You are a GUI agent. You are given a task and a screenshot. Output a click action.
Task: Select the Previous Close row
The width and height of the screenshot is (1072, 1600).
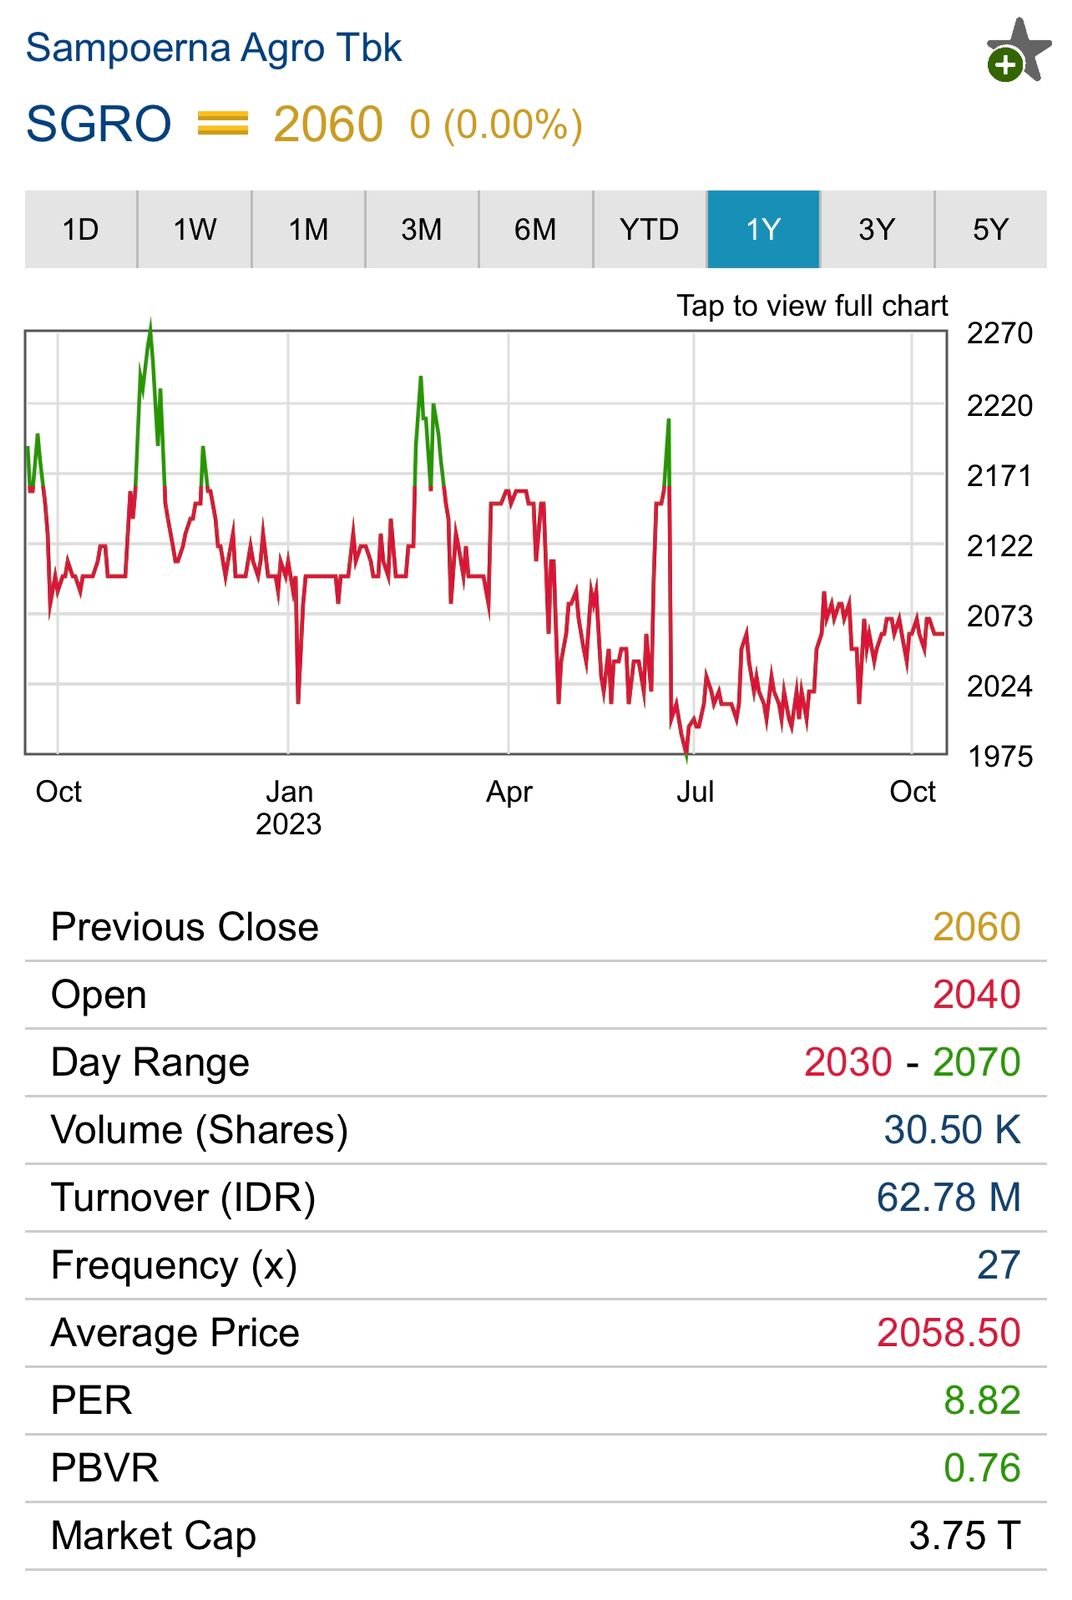pyautogui.click(x=535, y=927)
